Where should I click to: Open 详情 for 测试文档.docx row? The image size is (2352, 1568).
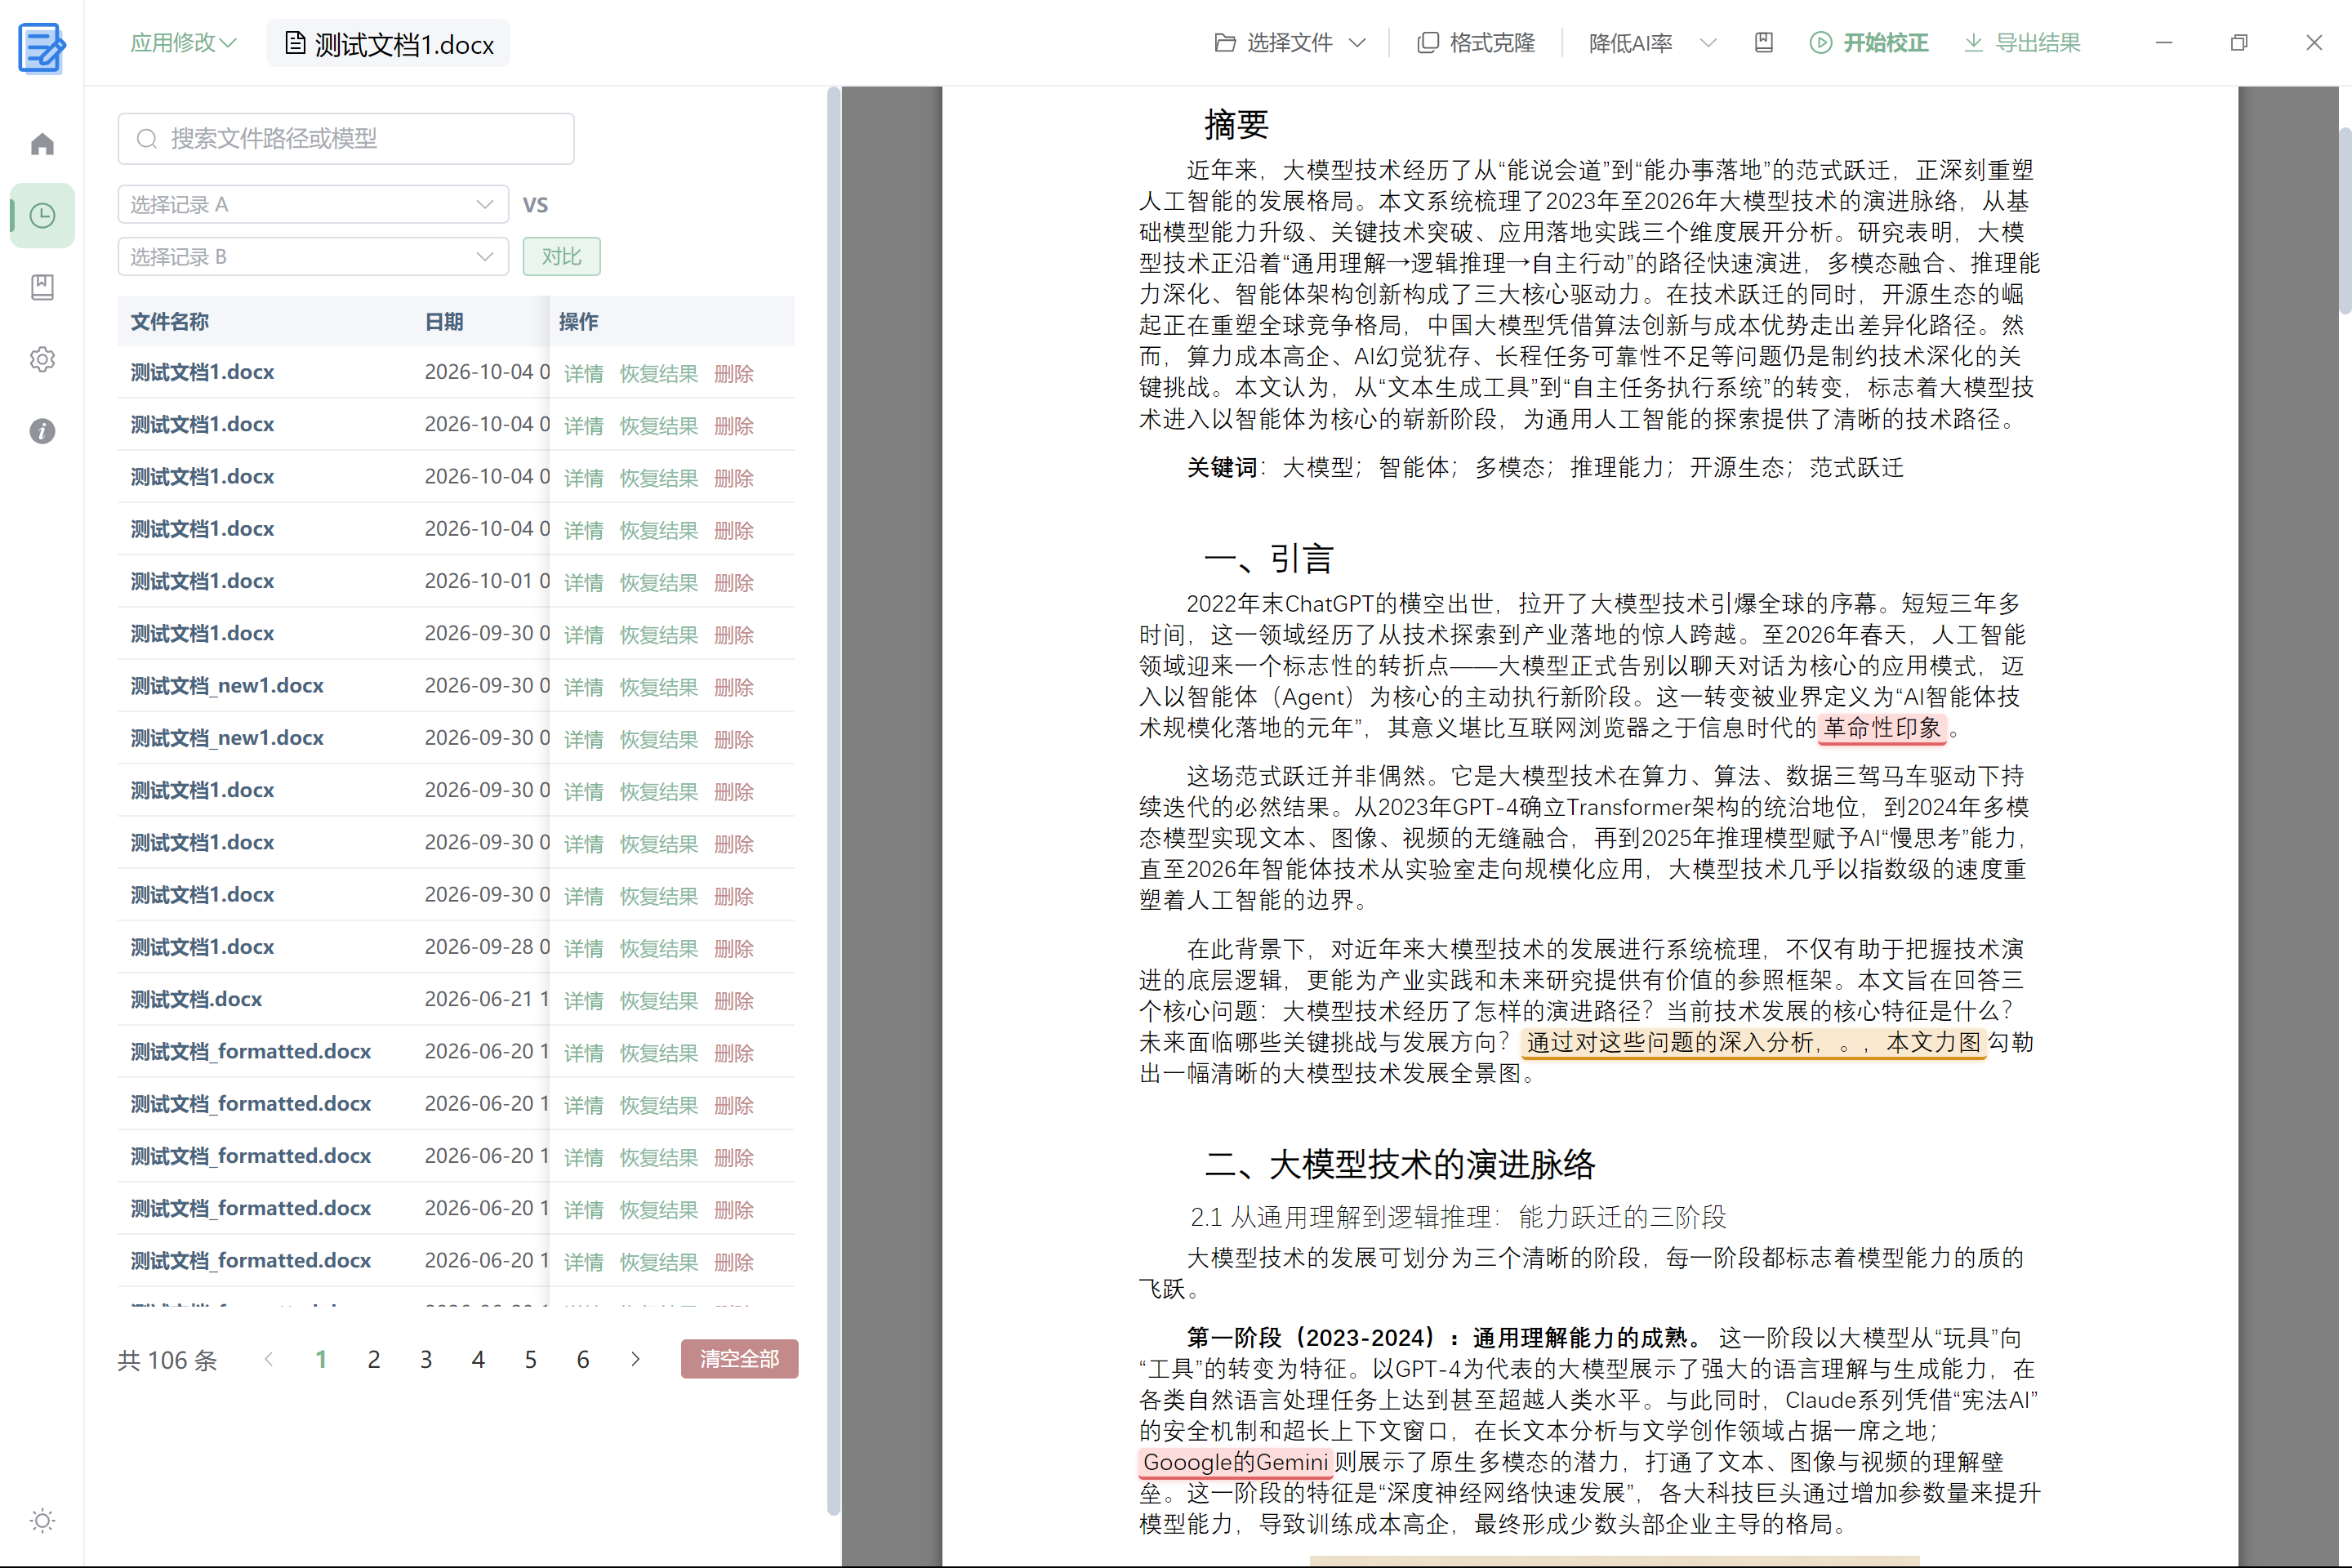point(583,1001)
